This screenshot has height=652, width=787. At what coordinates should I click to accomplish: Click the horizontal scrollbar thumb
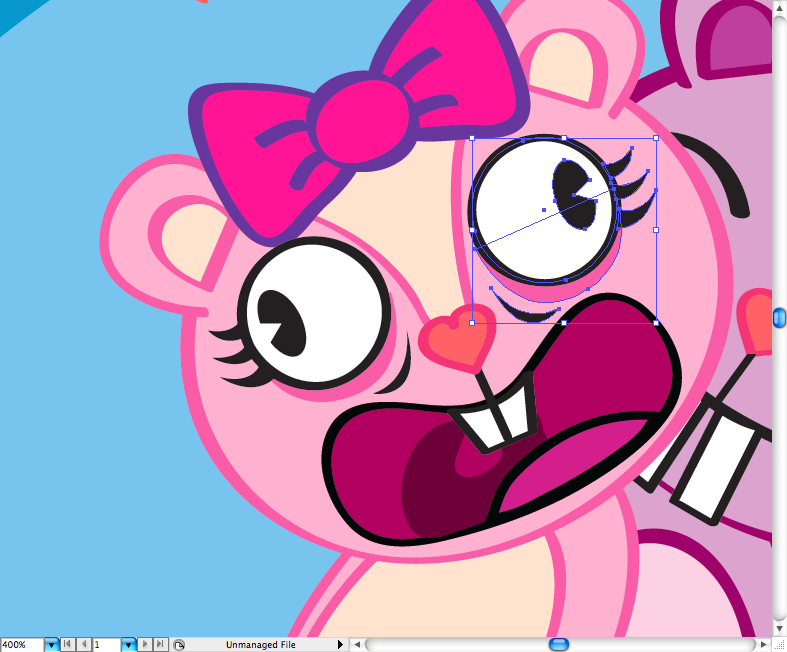pyautogui.click(x=559, y=645)
